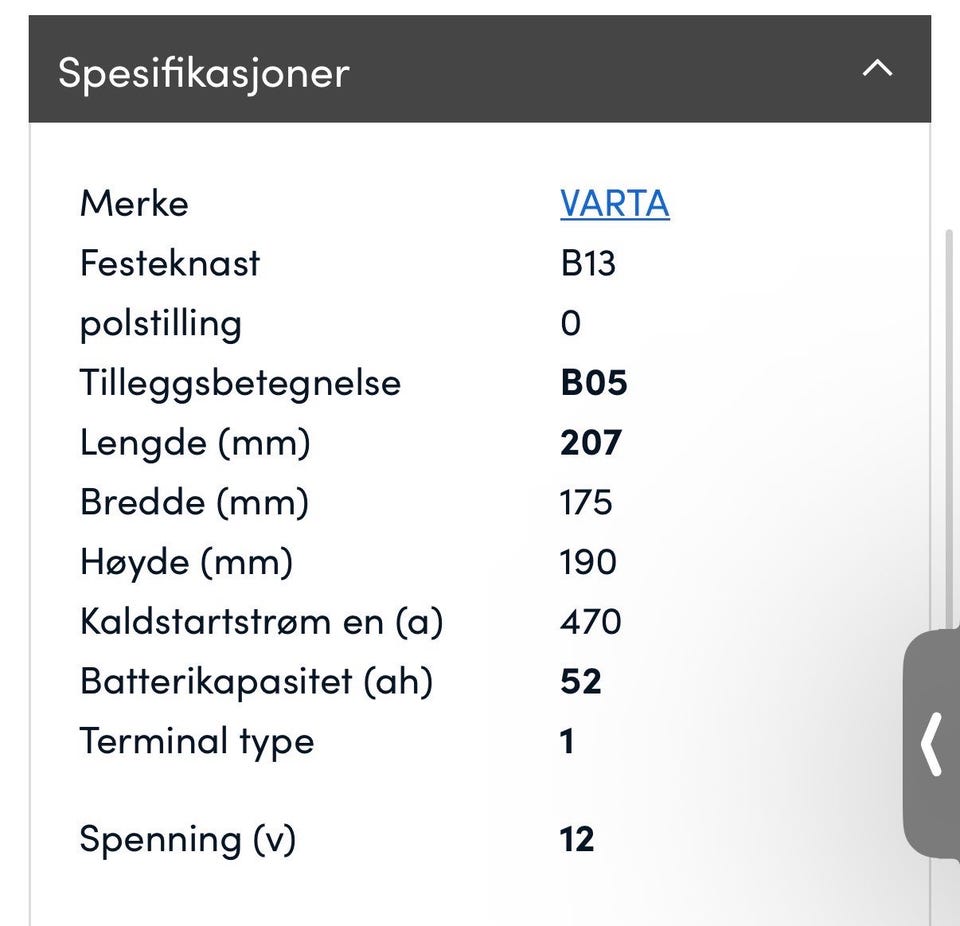Open the VARTA brand link
960x926 pixels.
coord(615,203)
